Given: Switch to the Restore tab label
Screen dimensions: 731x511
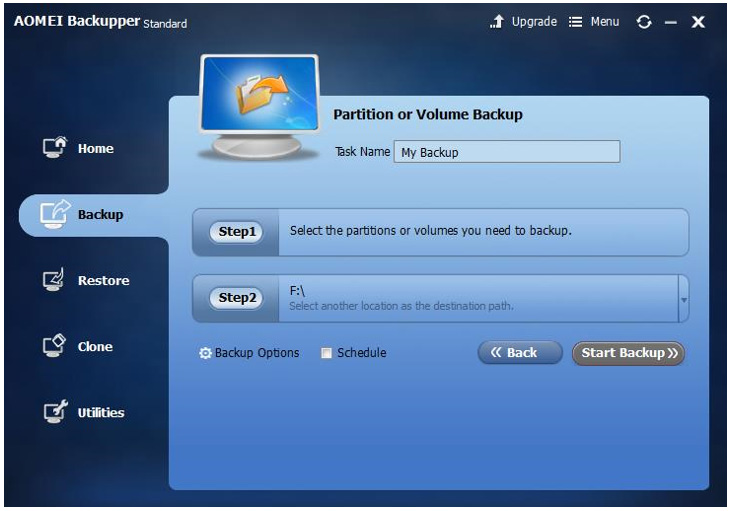Looking at the screenshot, I should point(103,280).
